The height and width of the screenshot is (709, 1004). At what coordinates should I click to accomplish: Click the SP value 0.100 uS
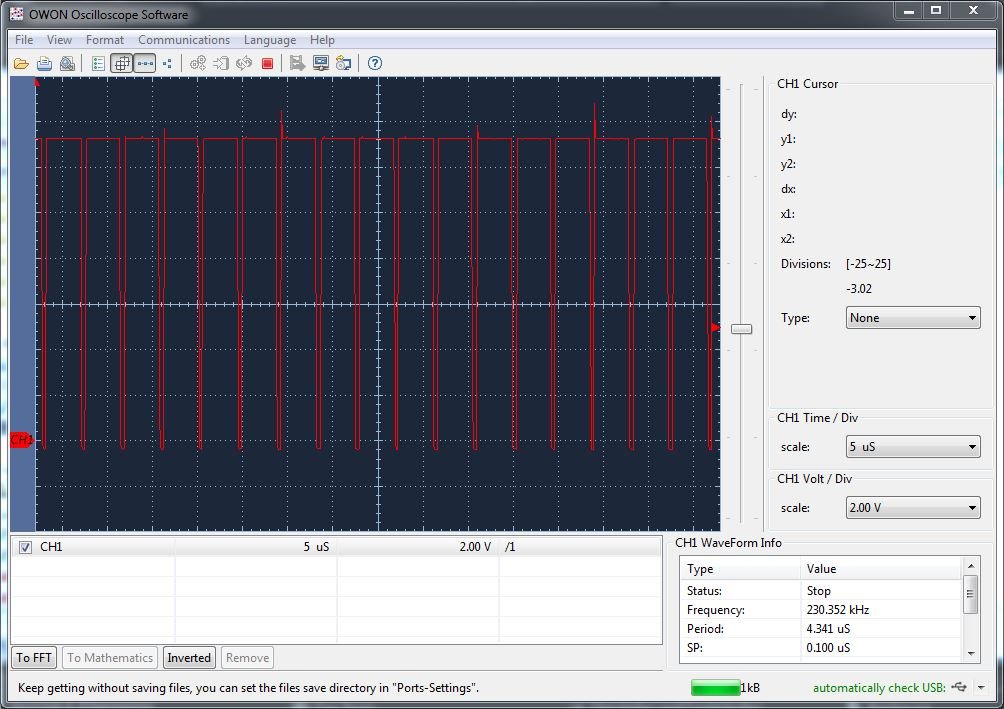pyautogui.click(x=828, y=648)
